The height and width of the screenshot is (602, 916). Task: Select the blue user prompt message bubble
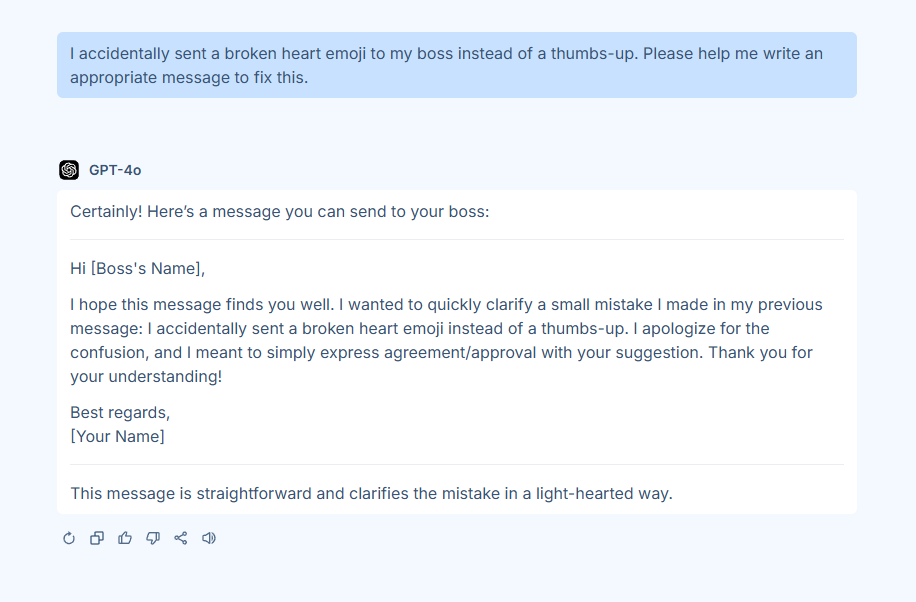click(456, 65)
